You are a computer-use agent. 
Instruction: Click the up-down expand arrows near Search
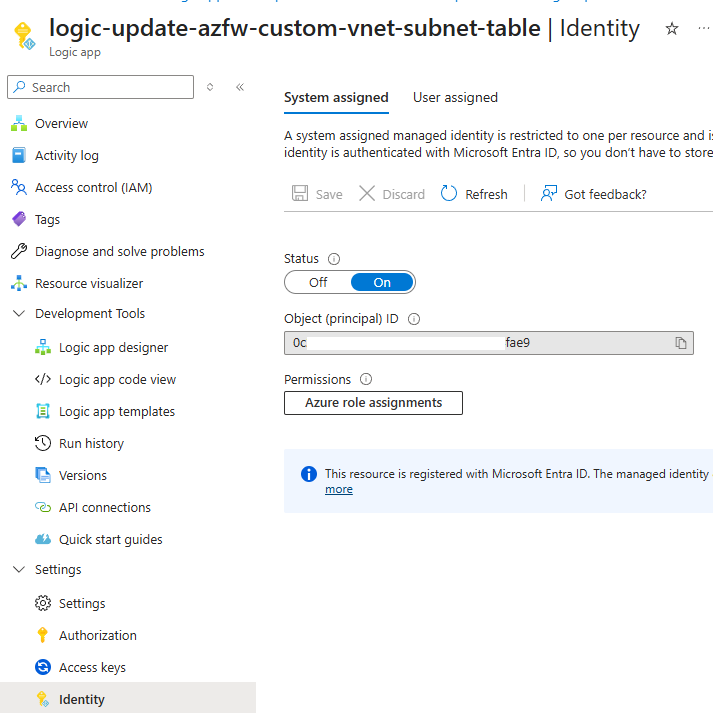click(210, 87)
